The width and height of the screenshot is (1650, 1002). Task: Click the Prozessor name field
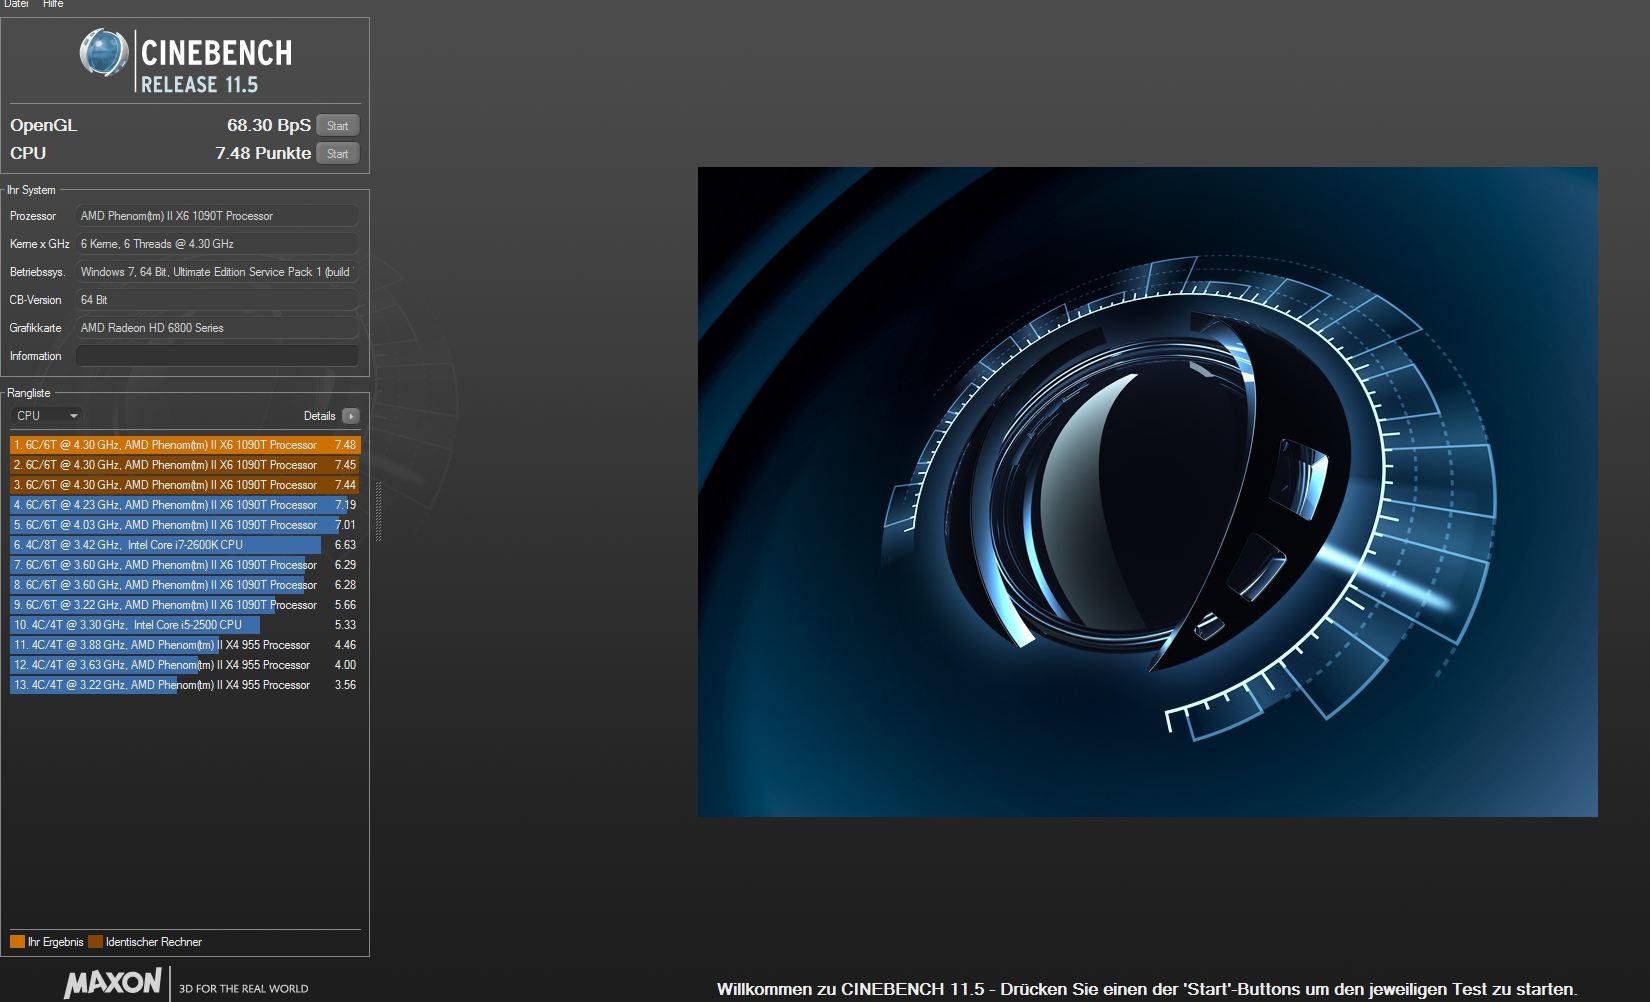click(217, 216)
